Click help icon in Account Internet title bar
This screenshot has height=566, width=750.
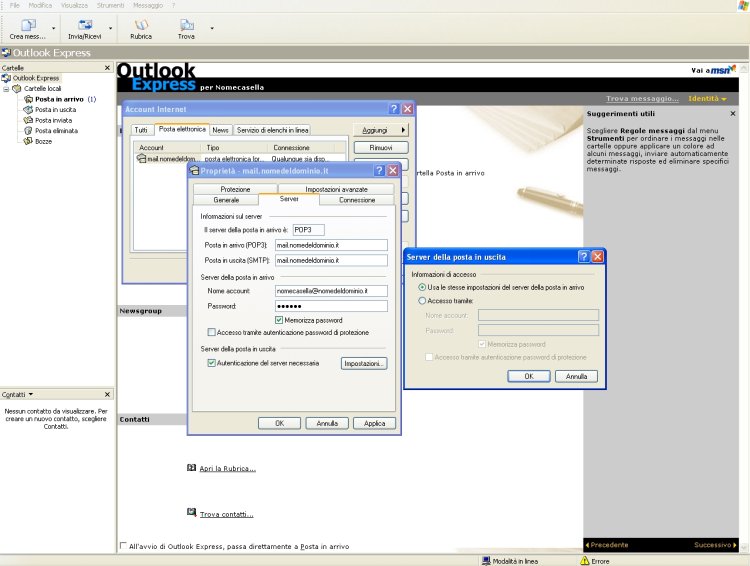click(x=393, y=109)
